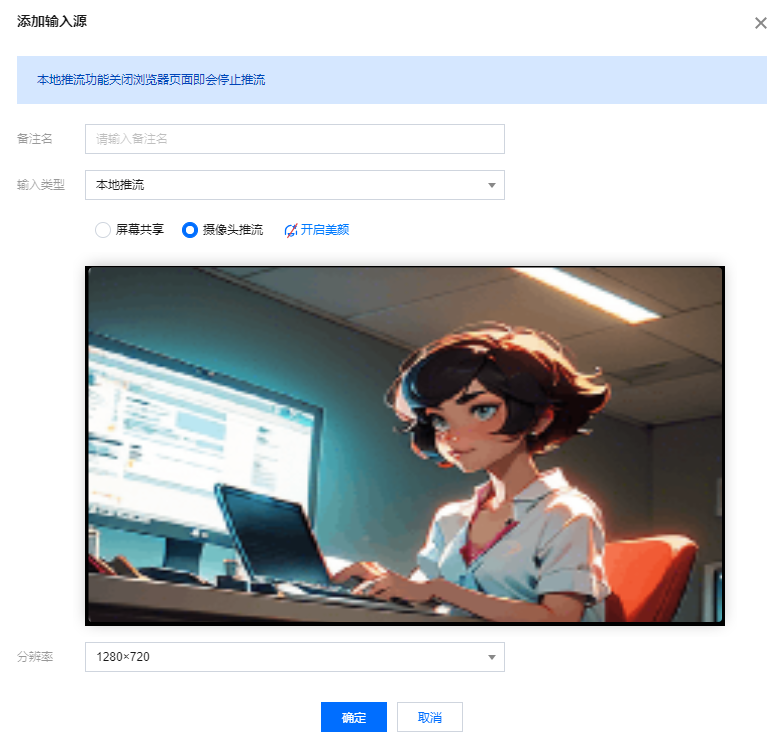The image size is (773, 736).
Task: Close the 添加输入源 dialog
Action: [761, 23]
